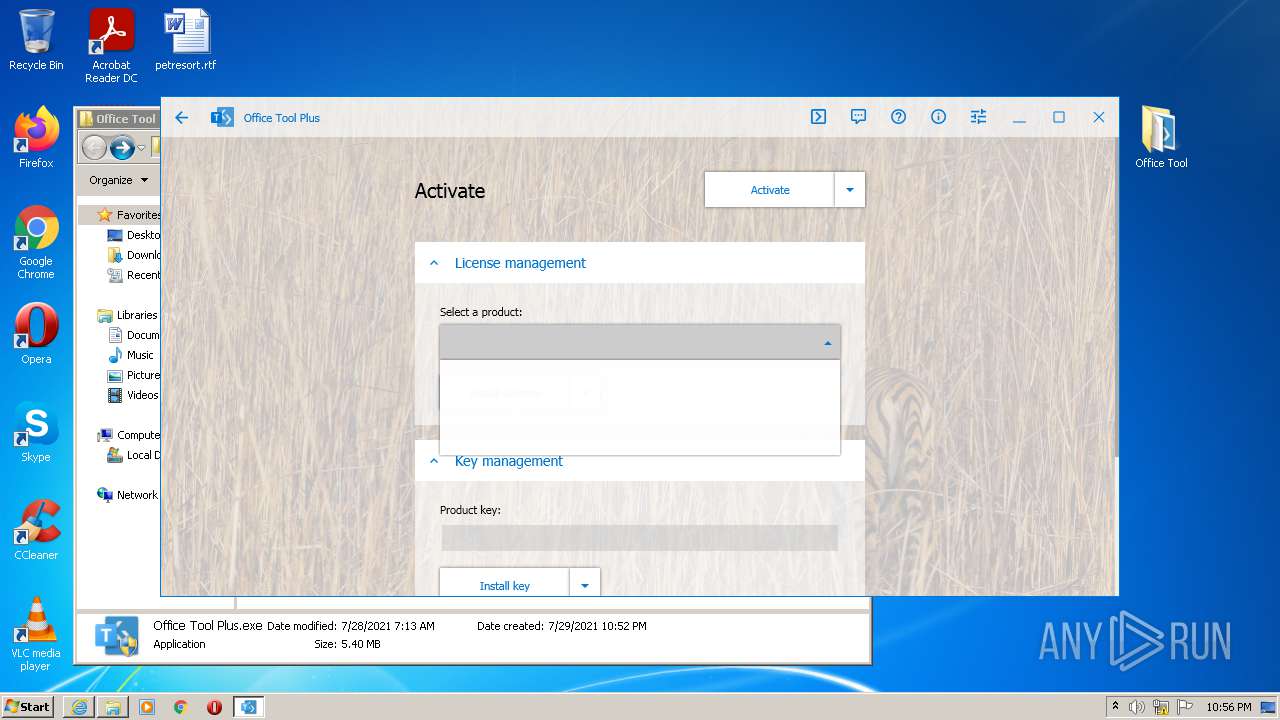Click the 10:56 PM taskbar clock

(1229, 707)
